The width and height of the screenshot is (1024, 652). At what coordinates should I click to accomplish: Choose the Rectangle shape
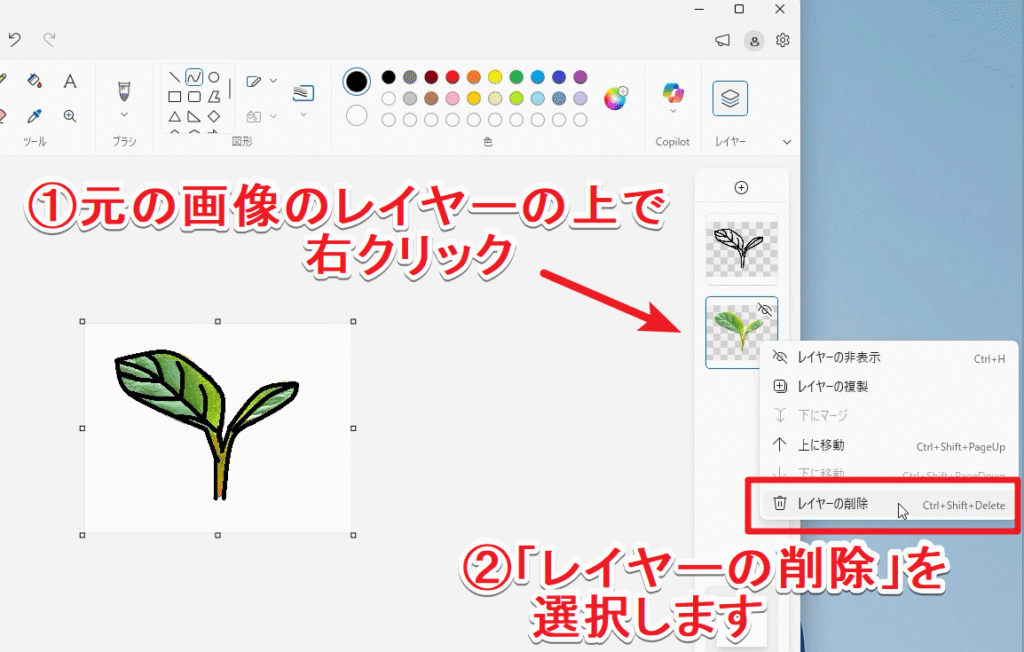(174, 97)
